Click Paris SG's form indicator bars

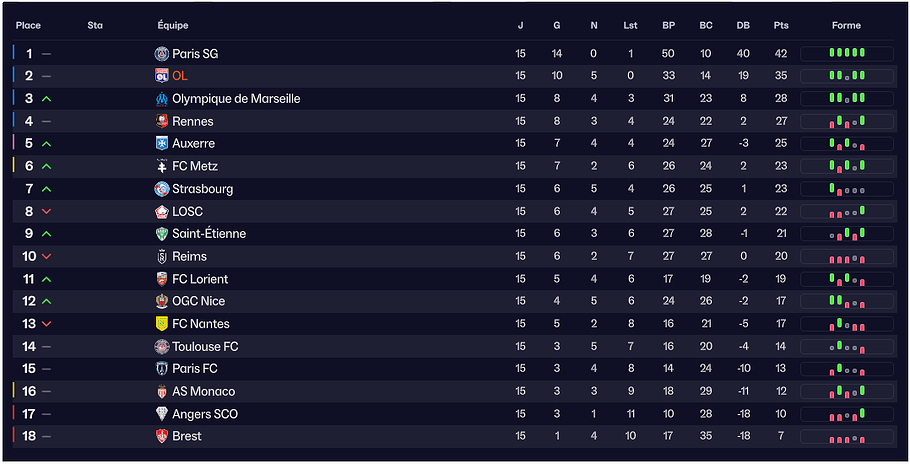click(x=846, y=54)
